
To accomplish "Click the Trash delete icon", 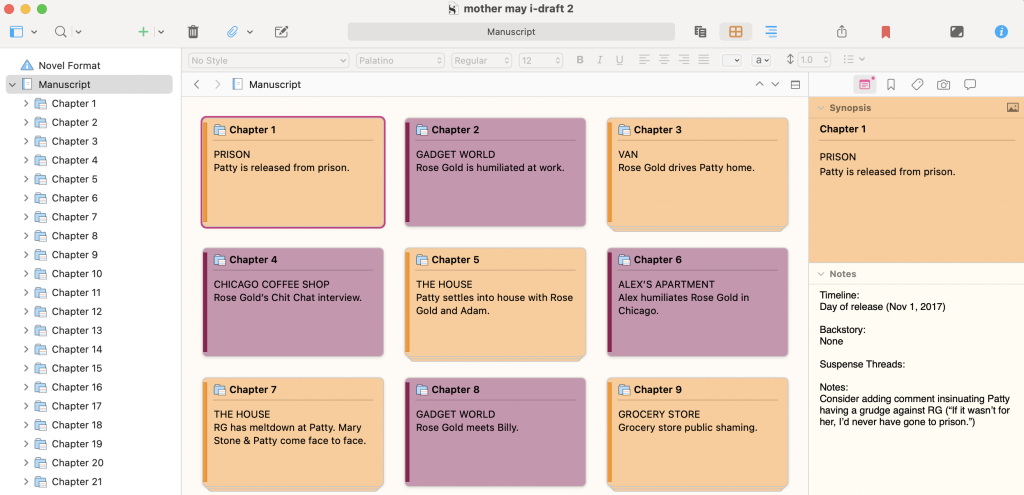I will (x=193, y=31).
